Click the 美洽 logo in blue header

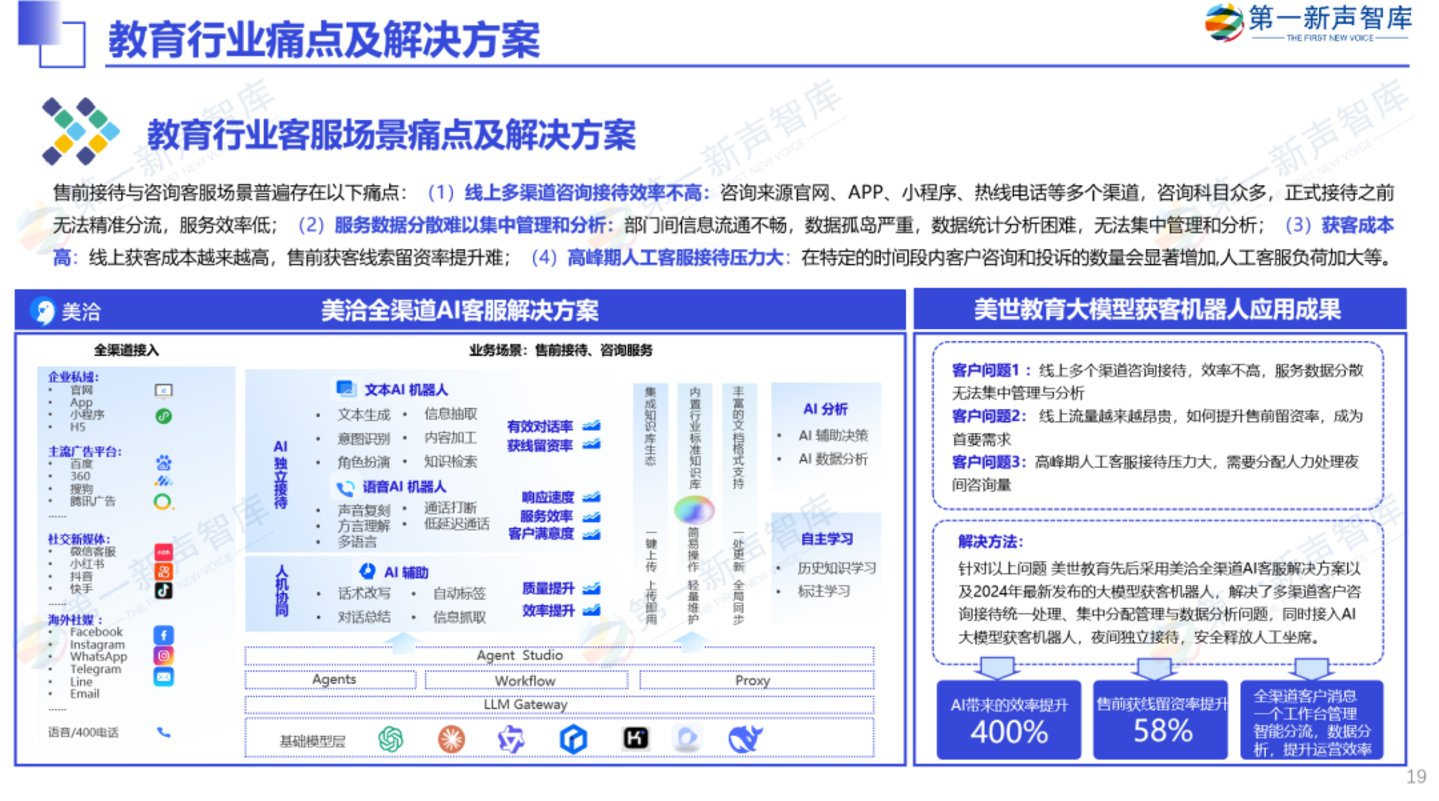click(x=42, y=311)
